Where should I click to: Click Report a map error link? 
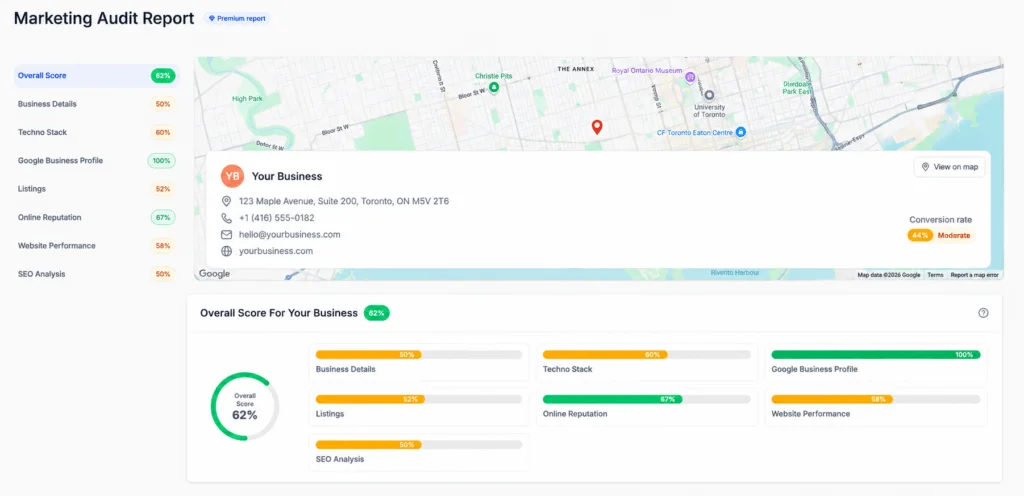(974, 275)
